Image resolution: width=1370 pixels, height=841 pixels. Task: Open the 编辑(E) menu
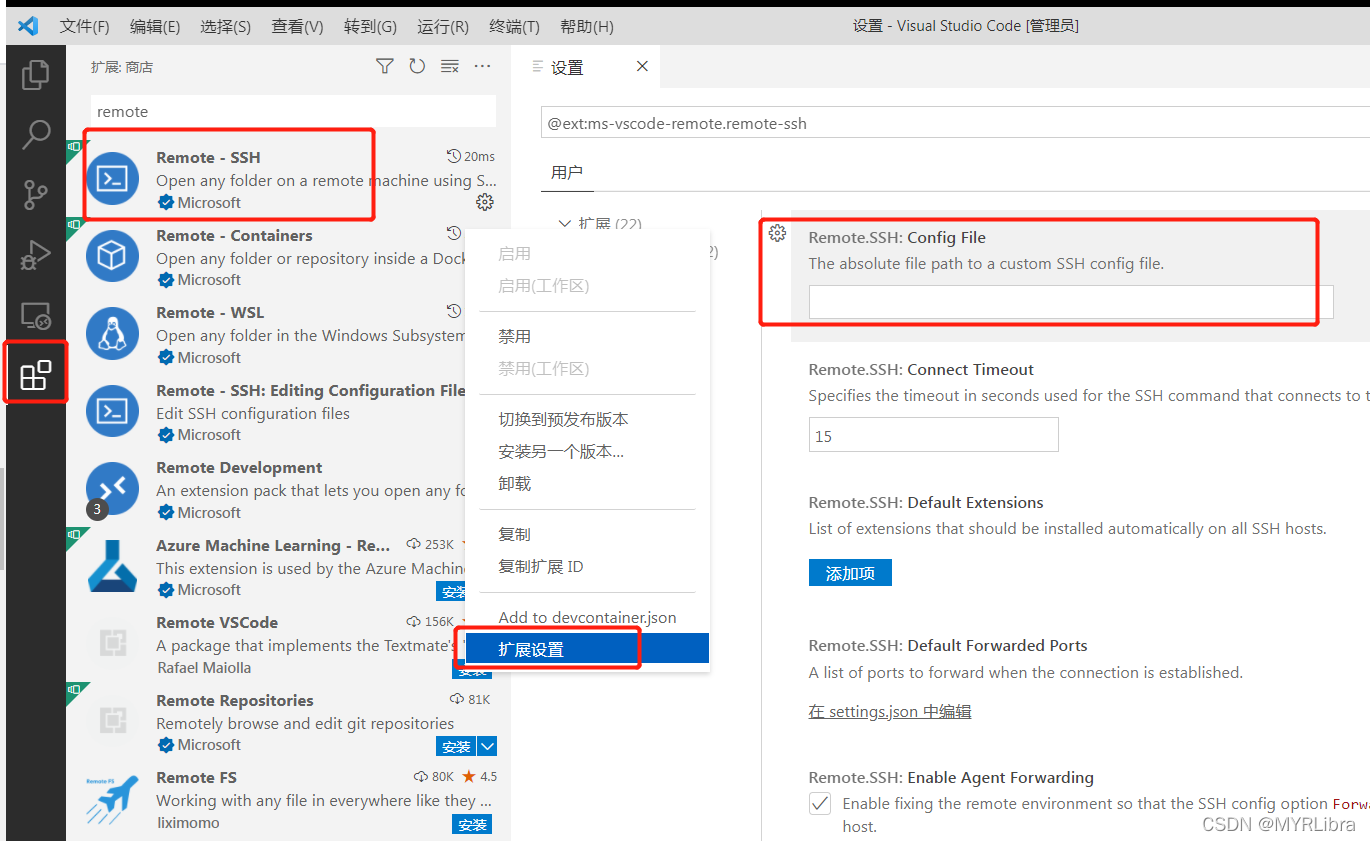(x=155, y=26)
